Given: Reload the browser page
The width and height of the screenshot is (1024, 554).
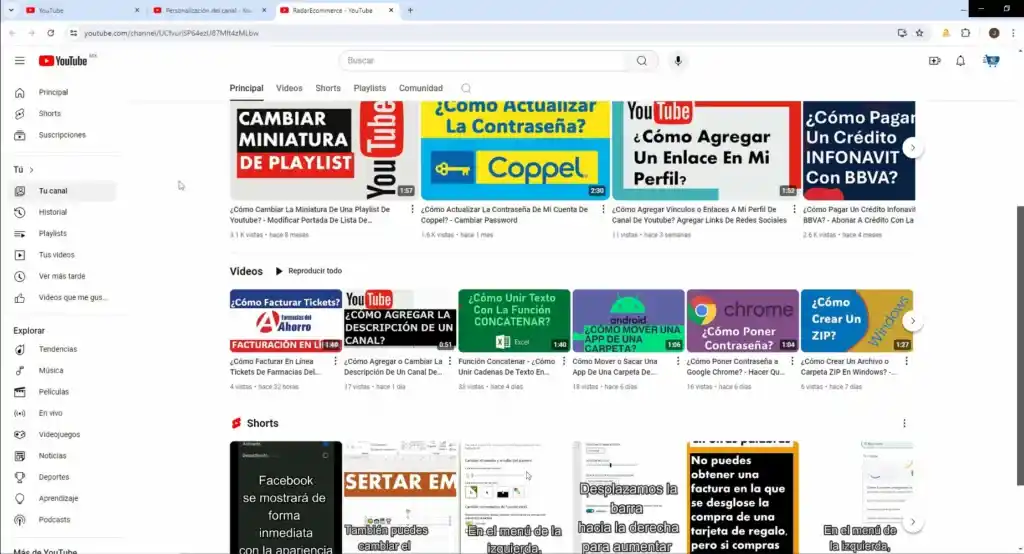Looking at the screenshot, I should tap(50, 33).
